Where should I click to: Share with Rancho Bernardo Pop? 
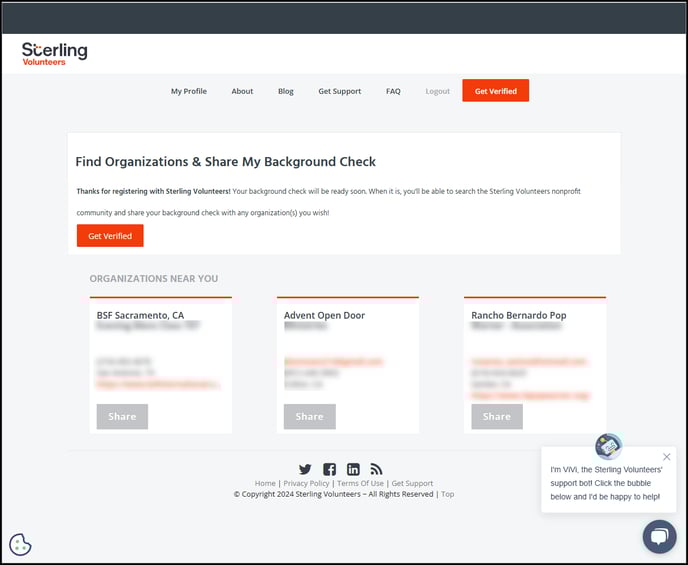click(497, 416)
